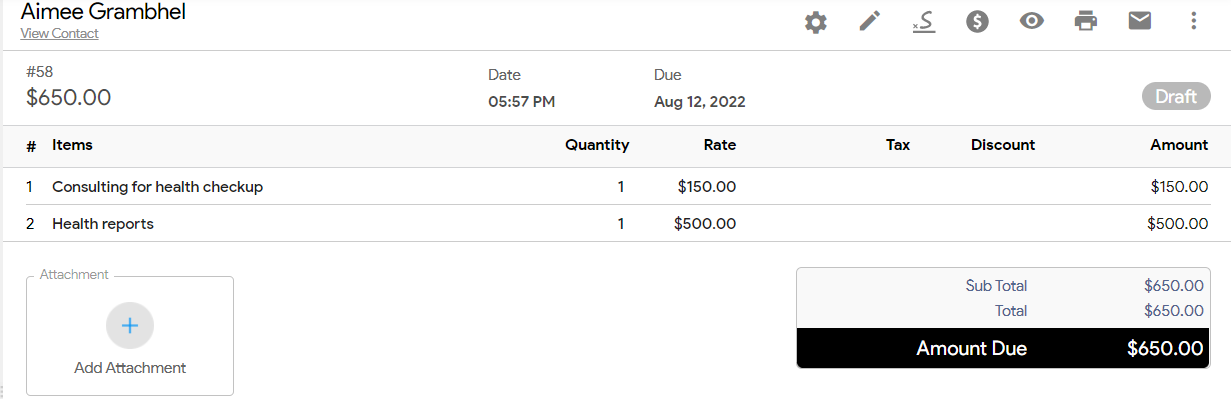Image resolution: width=1231 pixels, height=399 pixels.
Task: Open invoice settings gear icon
Action: (816, 22)
